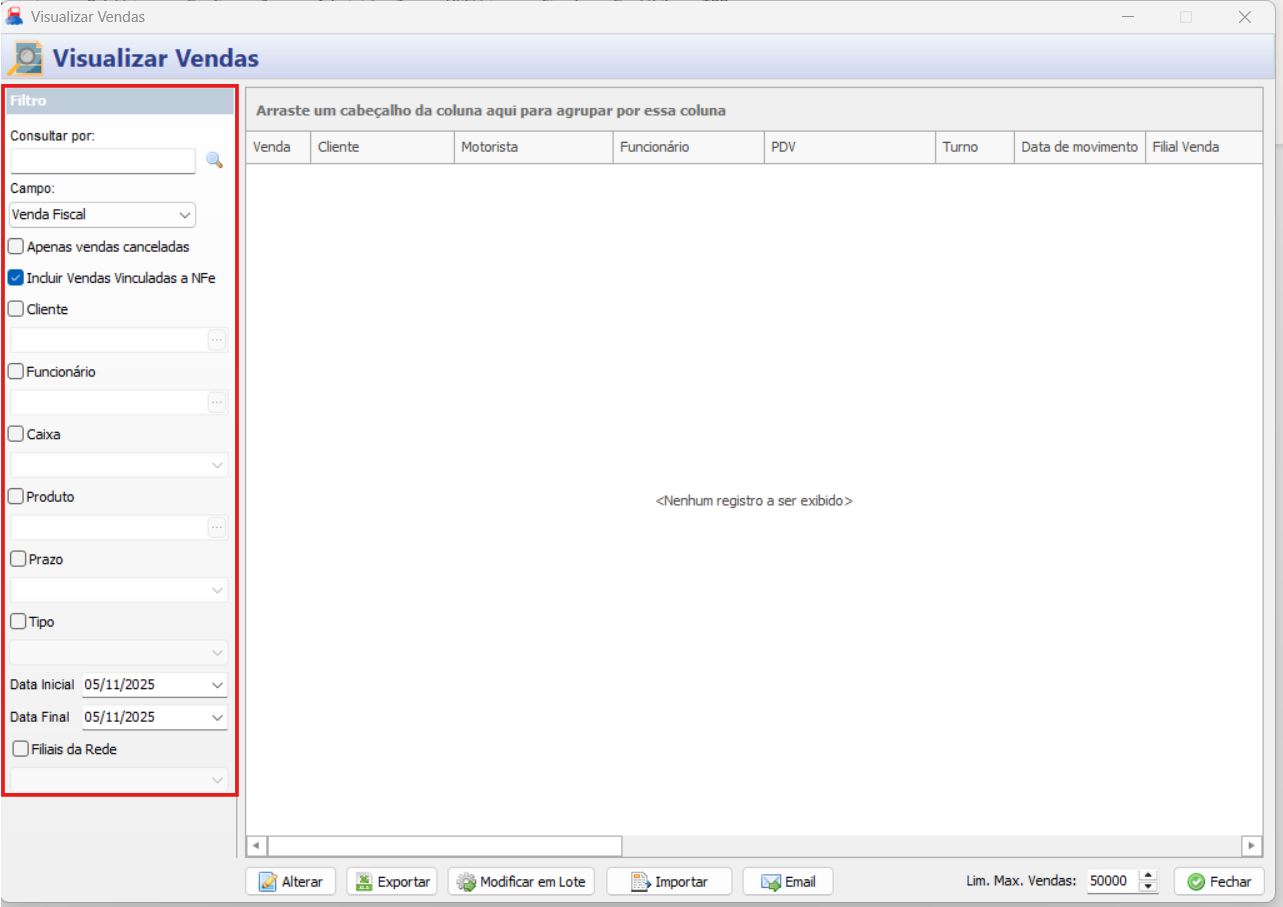
Task: Open the Produto lookup ellipsis button
Action: pos(217,528)
